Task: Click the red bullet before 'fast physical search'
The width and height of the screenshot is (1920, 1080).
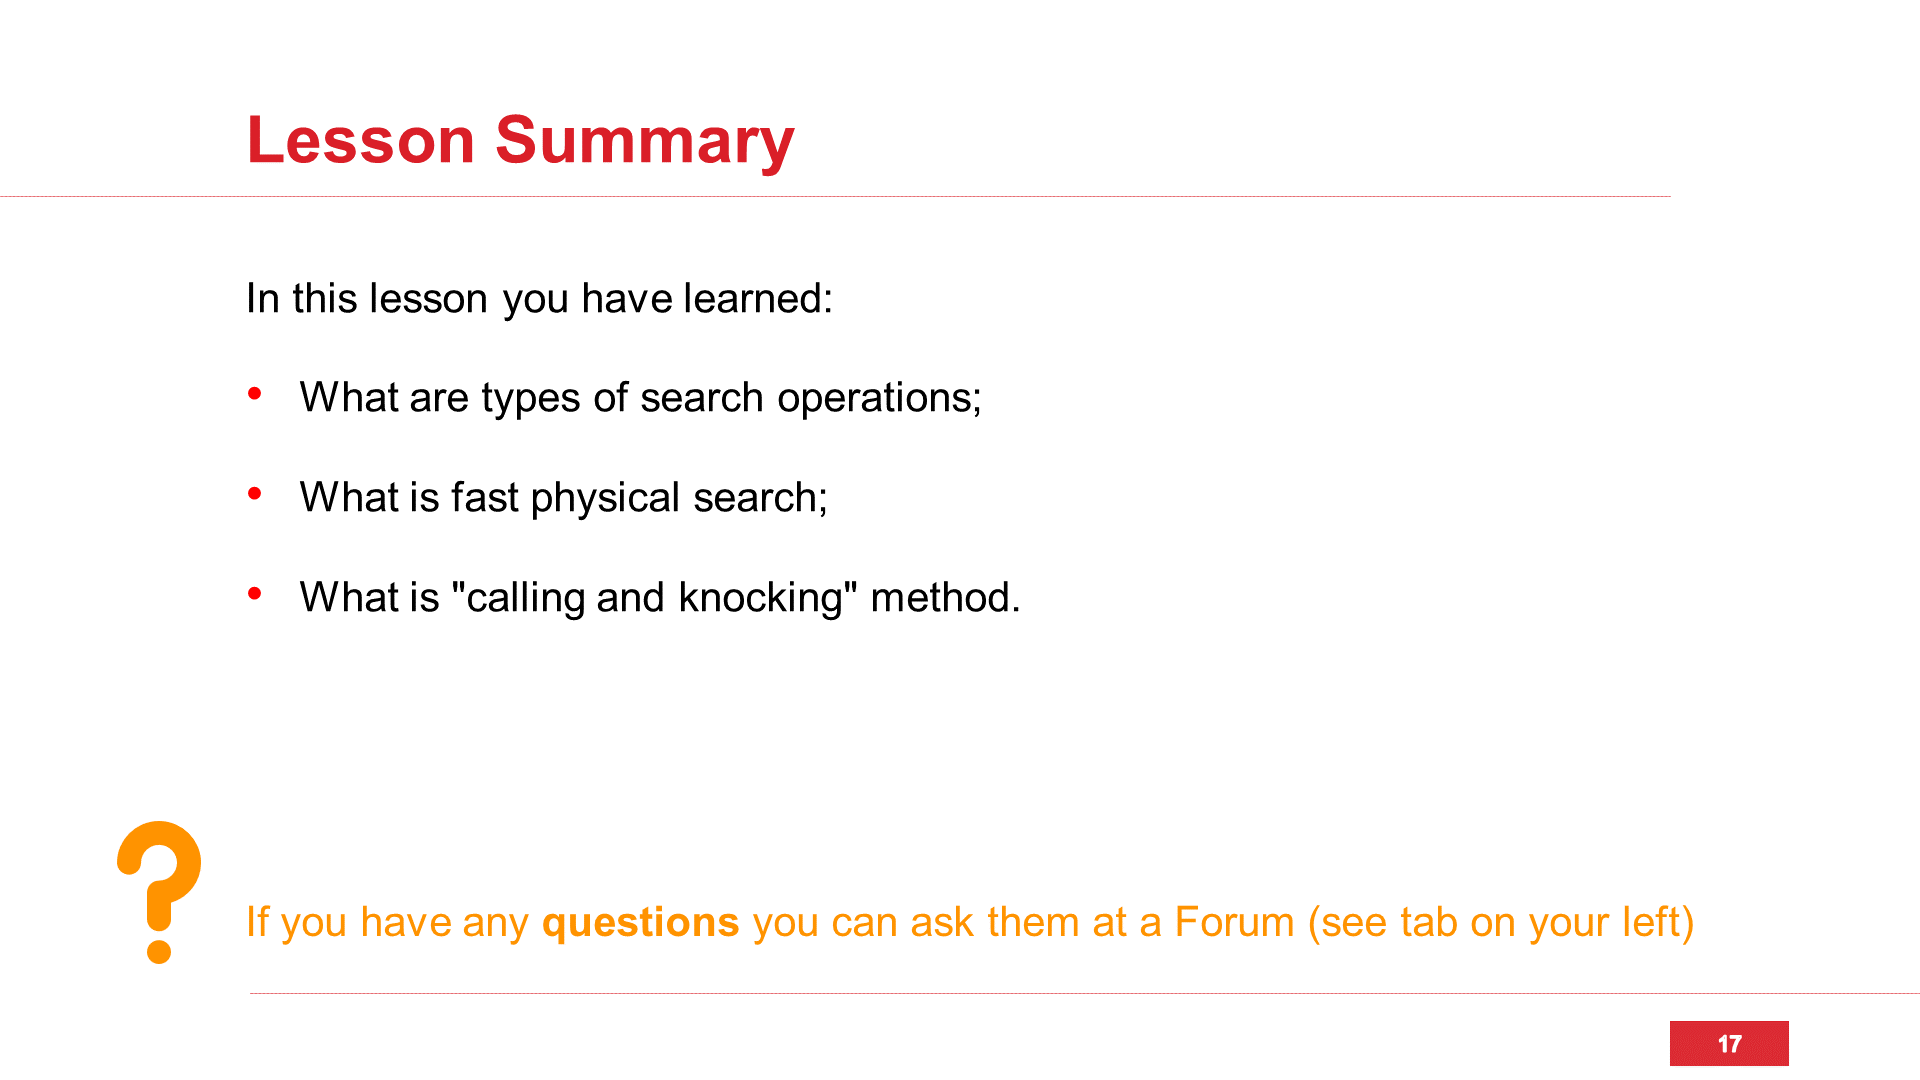Action: [x=255, y=493]
